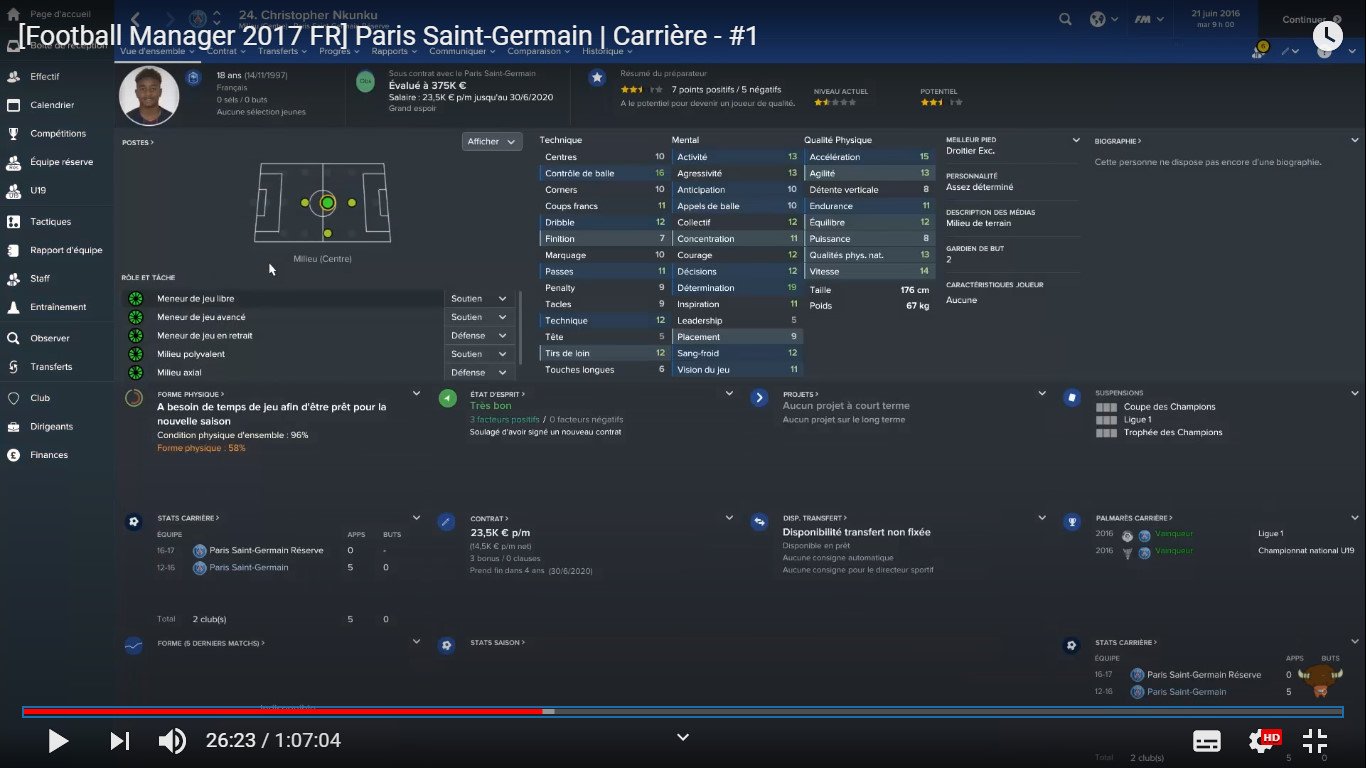Image resolution: width=1366 pixels, height=768 pixels.
Task: Open the Contrat tab menu
Action: coord(225,51)
